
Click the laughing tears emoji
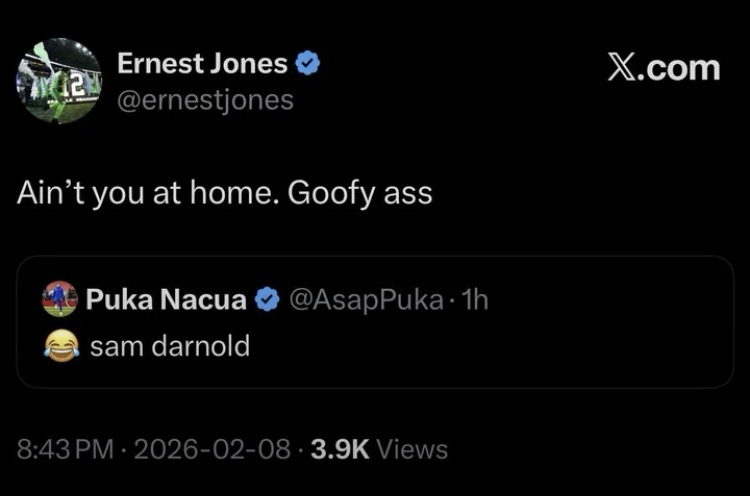tap(61, 346)
